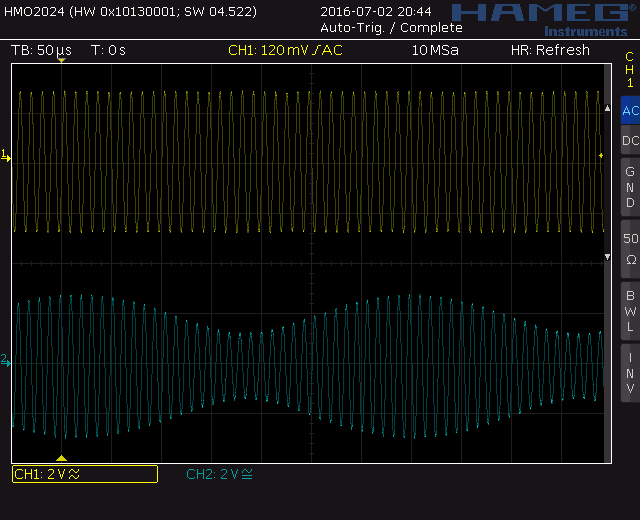The width and height of the screenshot is (640, 520).
Task: Click the Auto-Trig. / Complete status text
Action: [x=391, y=28]
